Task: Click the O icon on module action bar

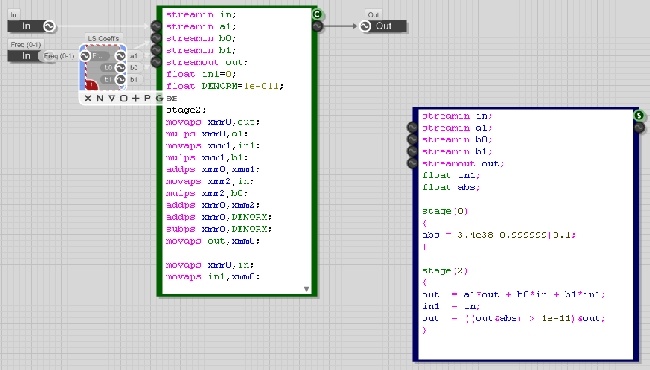Action: (124, 98)
